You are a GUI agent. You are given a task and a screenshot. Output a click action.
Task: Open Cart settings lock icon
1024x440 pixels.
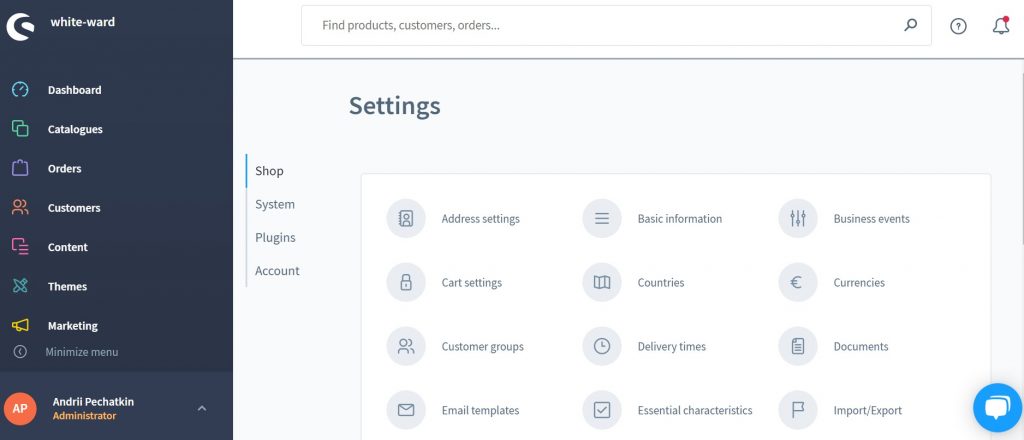pos(406,283)
